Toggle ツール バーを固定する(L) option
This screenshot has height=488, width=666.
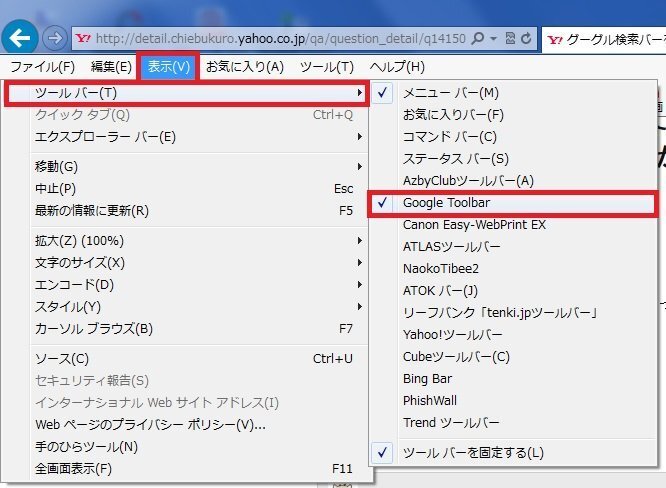coord(513,453)
